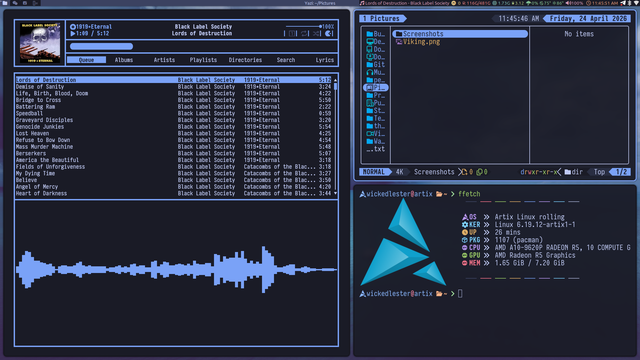Click the pe… folder in Yazi sidebar
This screenshot has width=640, height=360.
[376, 80]
